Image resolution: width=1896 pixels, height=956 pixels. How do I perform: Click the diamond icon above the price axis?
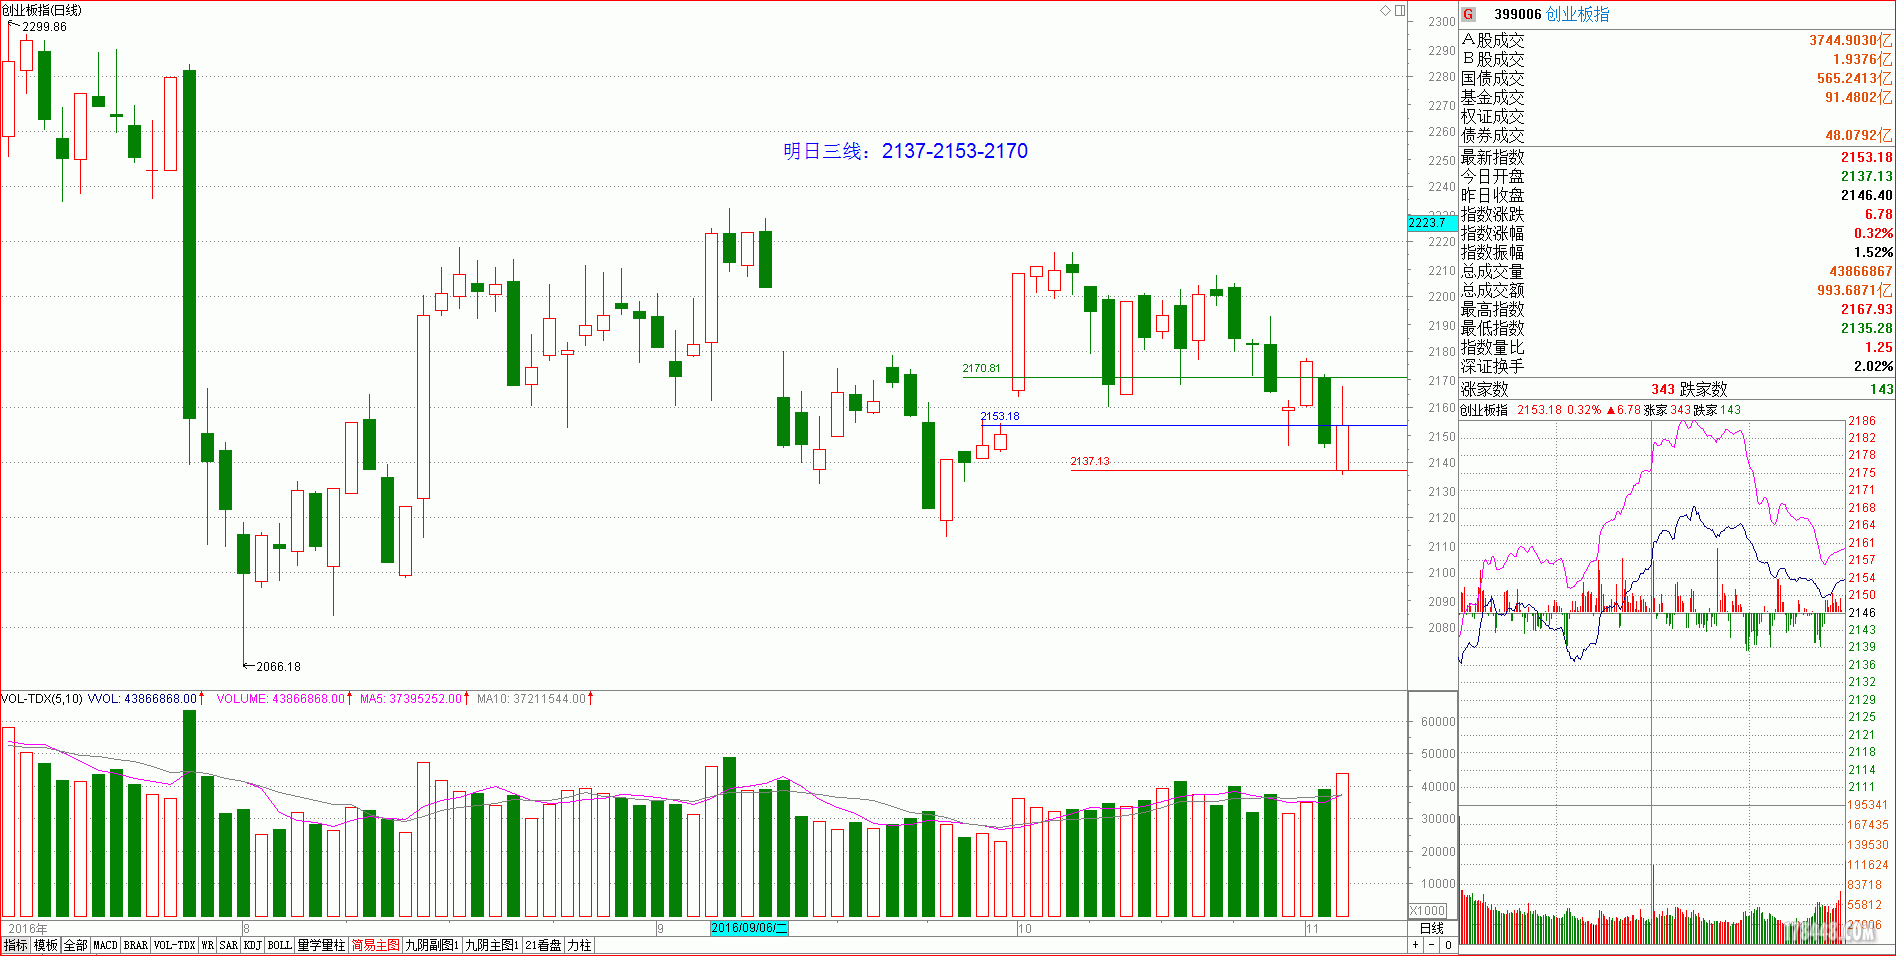coord(1386,10)
